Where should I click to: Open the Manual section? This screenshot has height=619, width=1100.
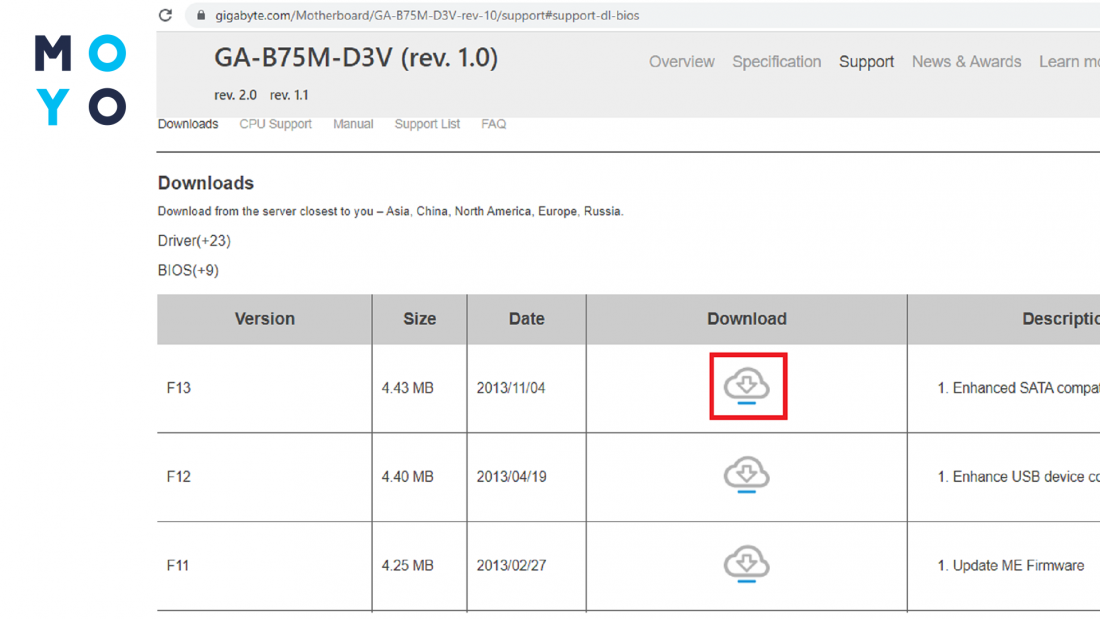coord(353,124)
